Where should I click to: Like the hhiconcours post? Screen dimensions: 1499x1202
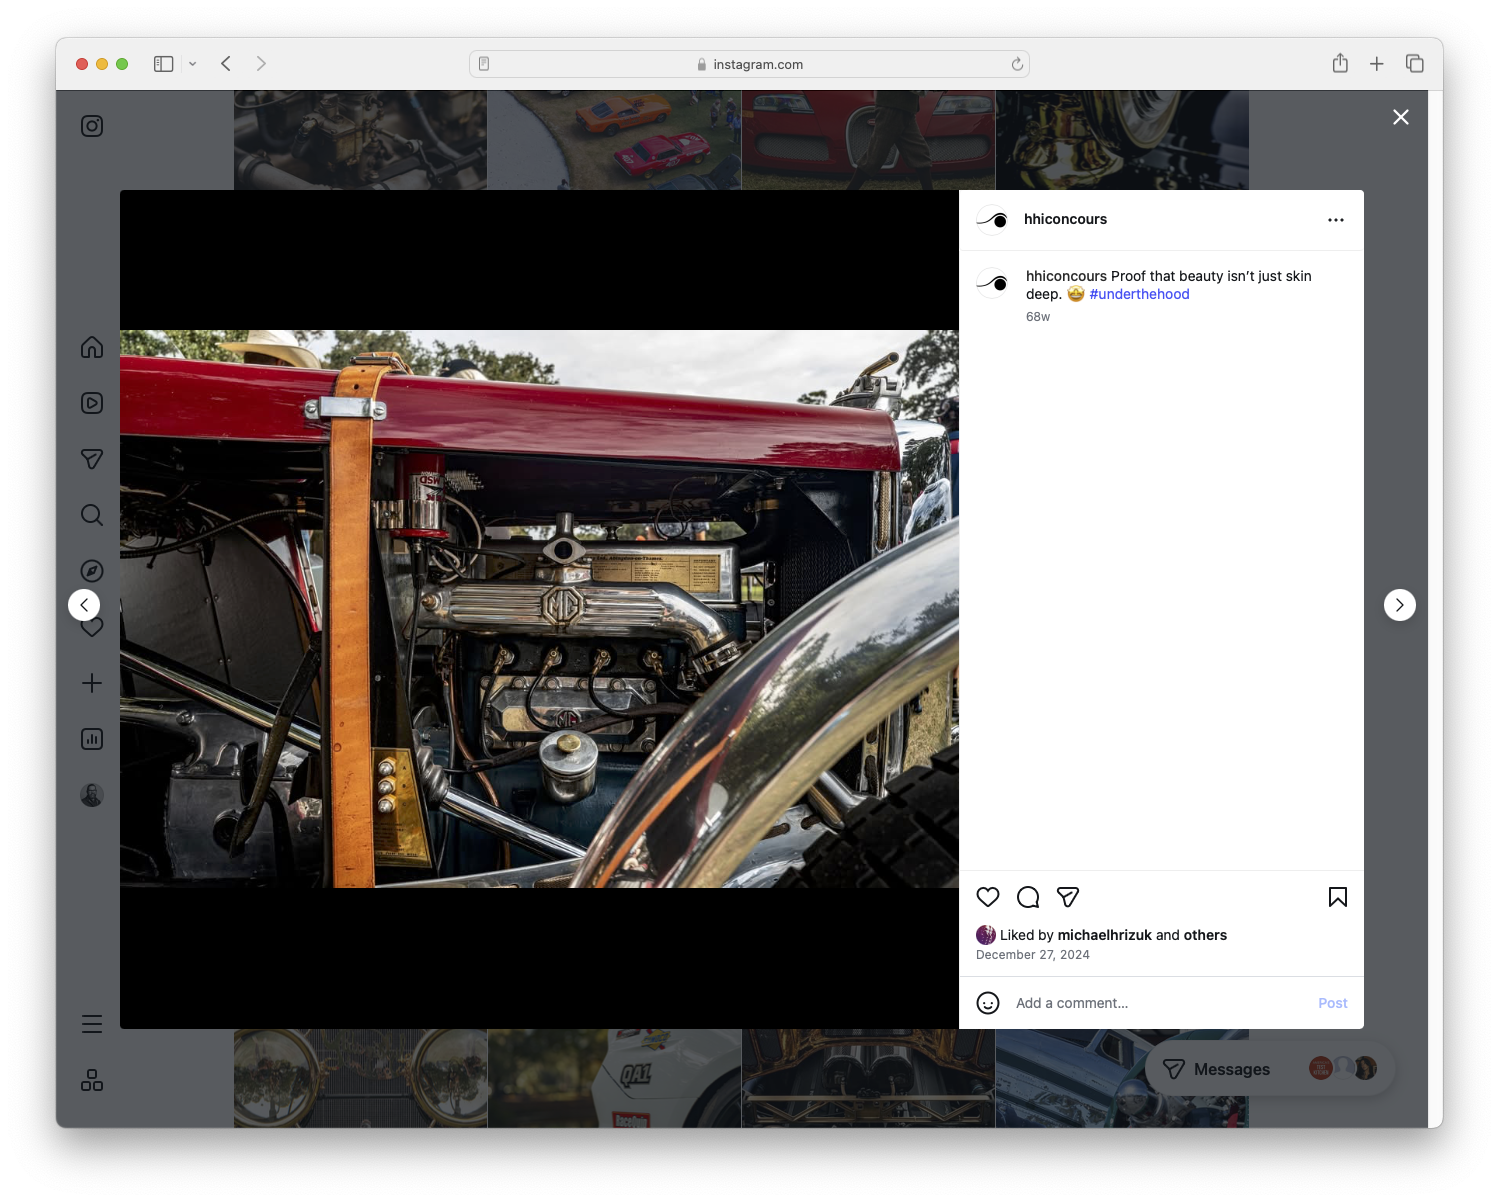(988, 897)
